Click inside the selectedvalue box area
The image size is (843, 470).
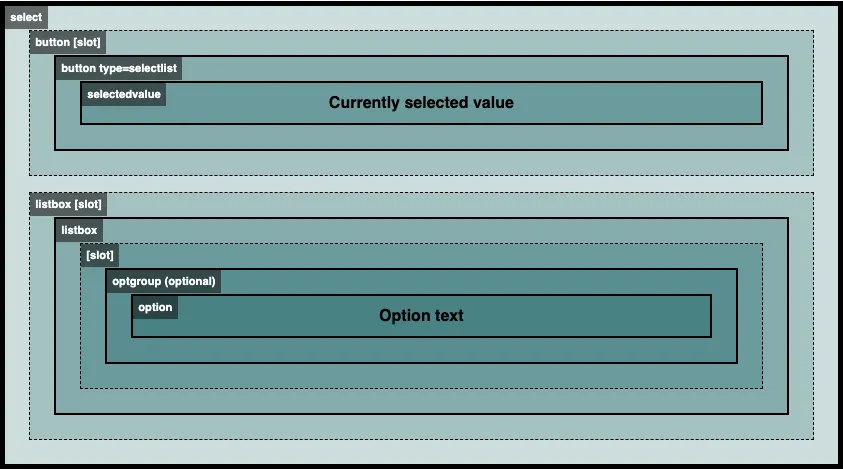pyautogui.click(x=421, y=103)
